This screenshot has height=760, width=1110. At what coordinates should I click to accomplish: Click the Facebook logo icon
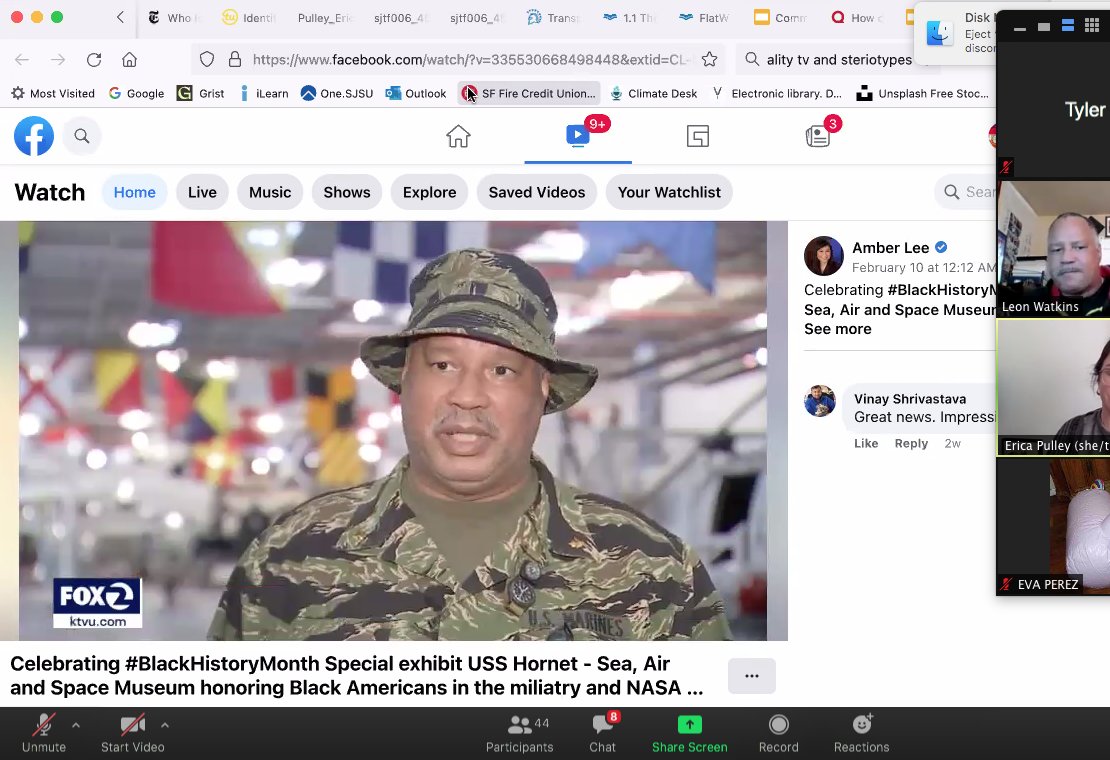34,136
